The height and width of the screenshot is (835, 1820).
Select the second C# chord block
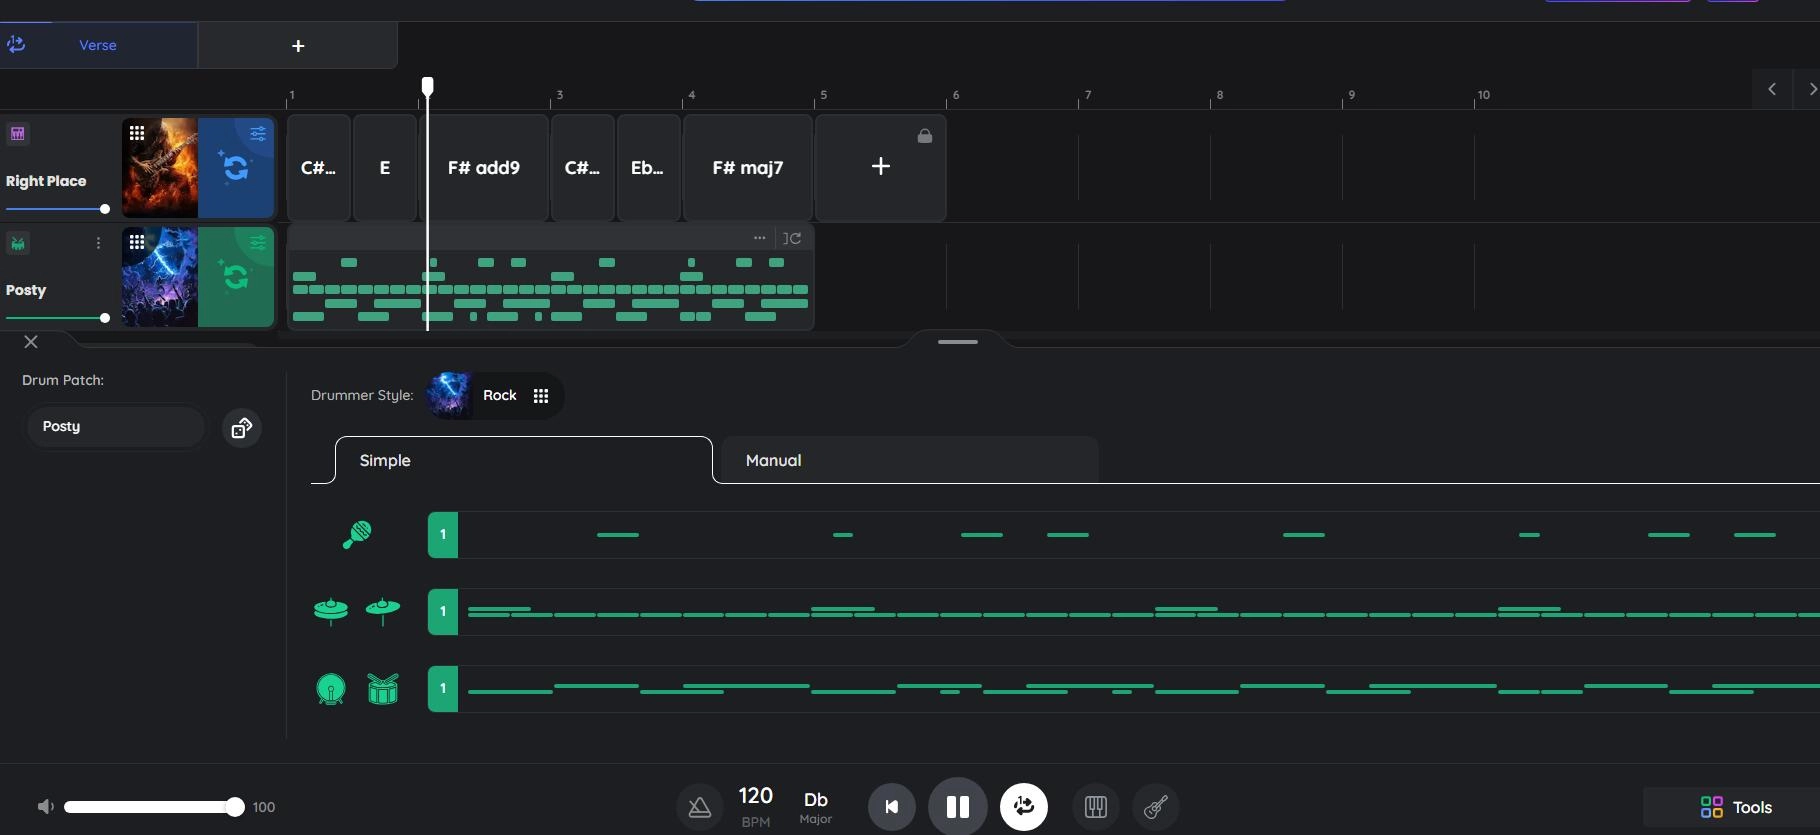click(x=582, y=168)
